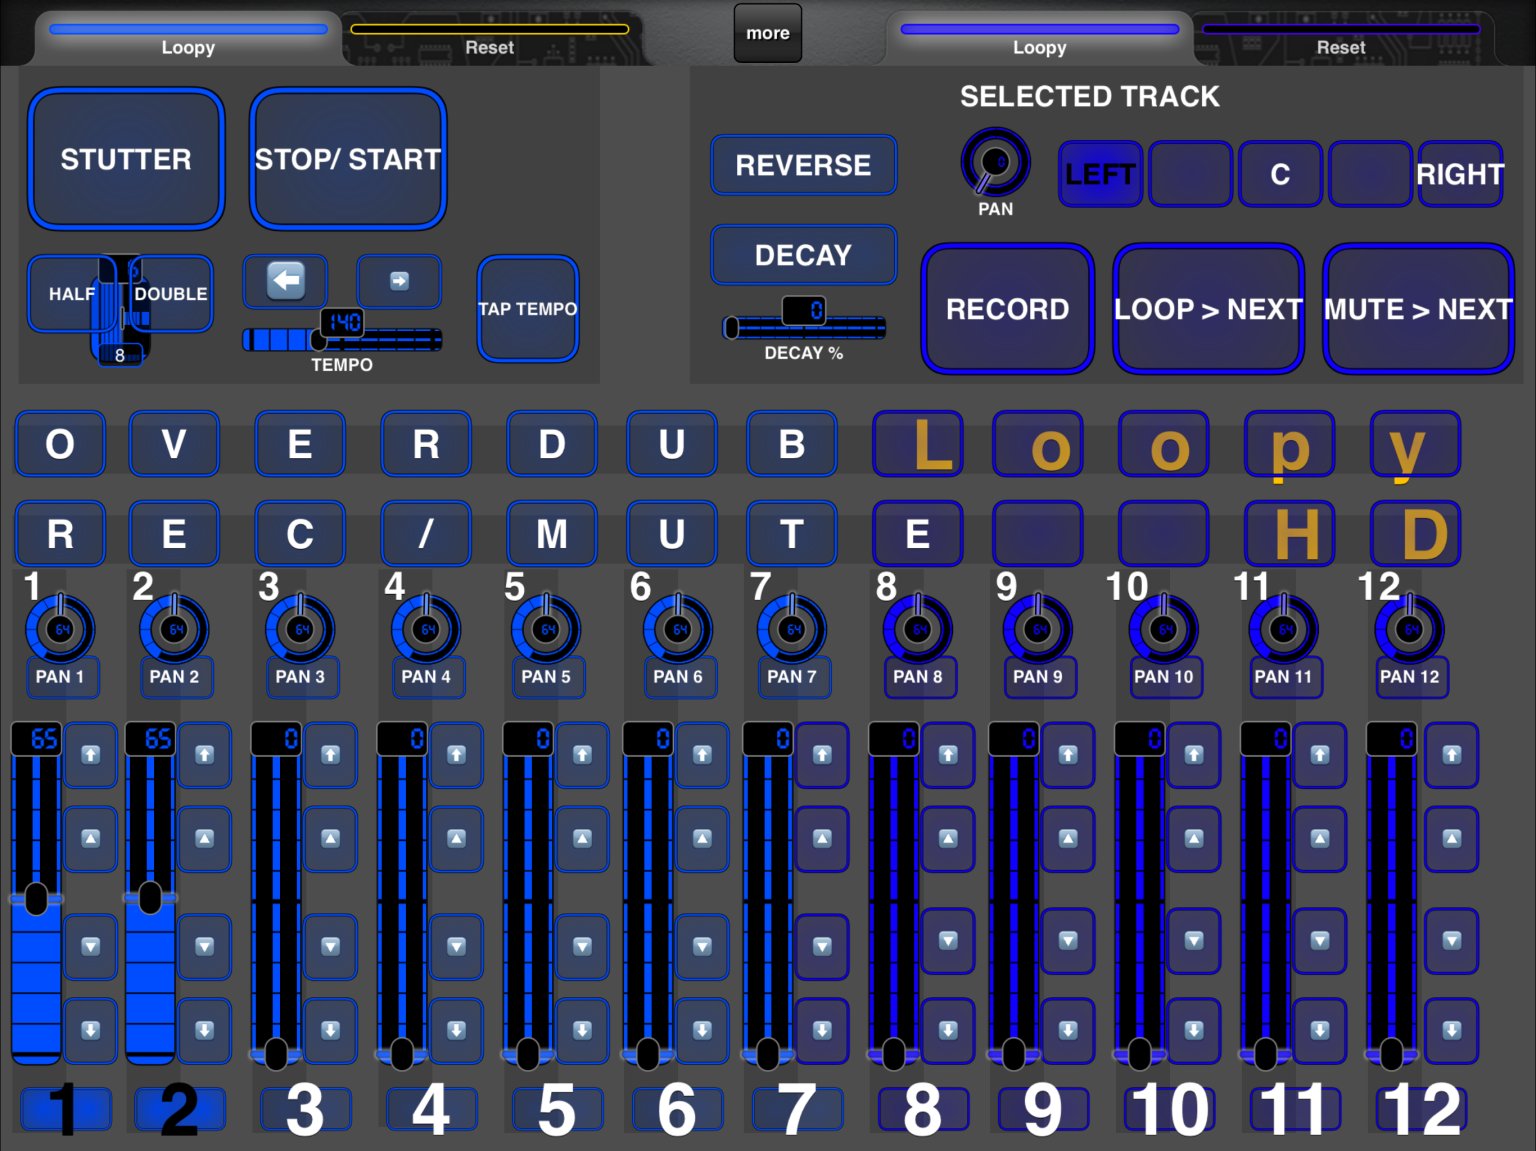Click the PAN 7 knob
The width and height of the screenshot is (1536, 1151).
click(x=792, y=629)
